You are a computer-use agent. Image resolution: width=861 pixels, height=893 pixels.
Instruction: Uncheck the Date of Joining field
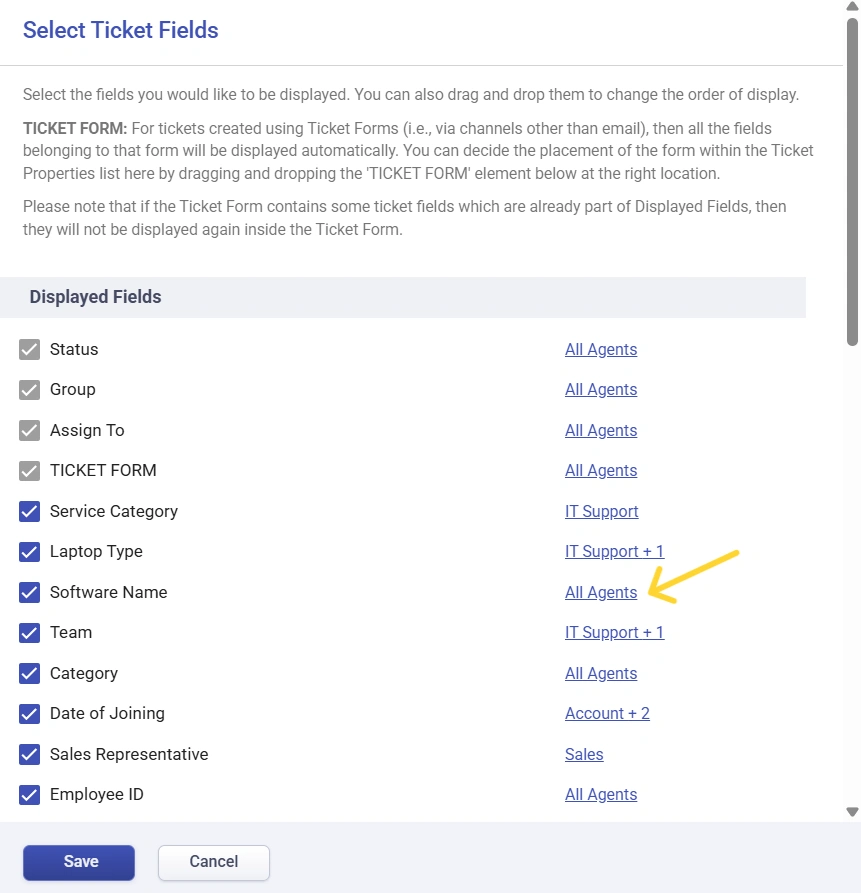tap(29, 714)
